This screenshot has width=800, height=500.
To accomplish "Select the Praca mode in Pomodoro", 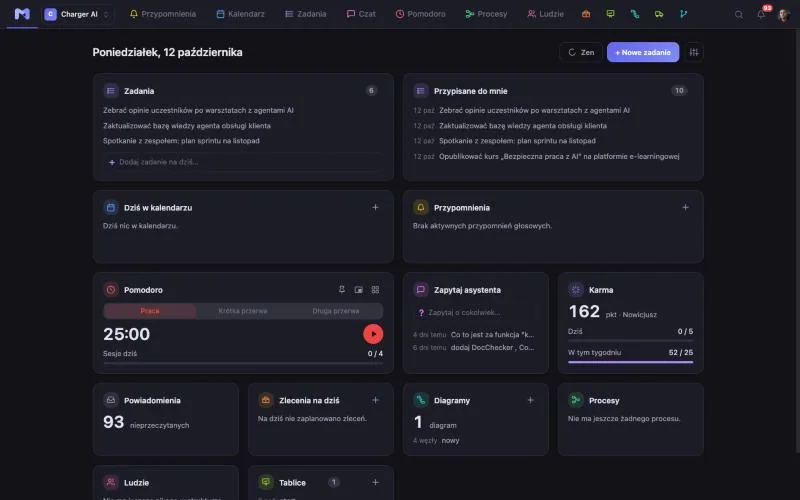I will tap(150, 311).
